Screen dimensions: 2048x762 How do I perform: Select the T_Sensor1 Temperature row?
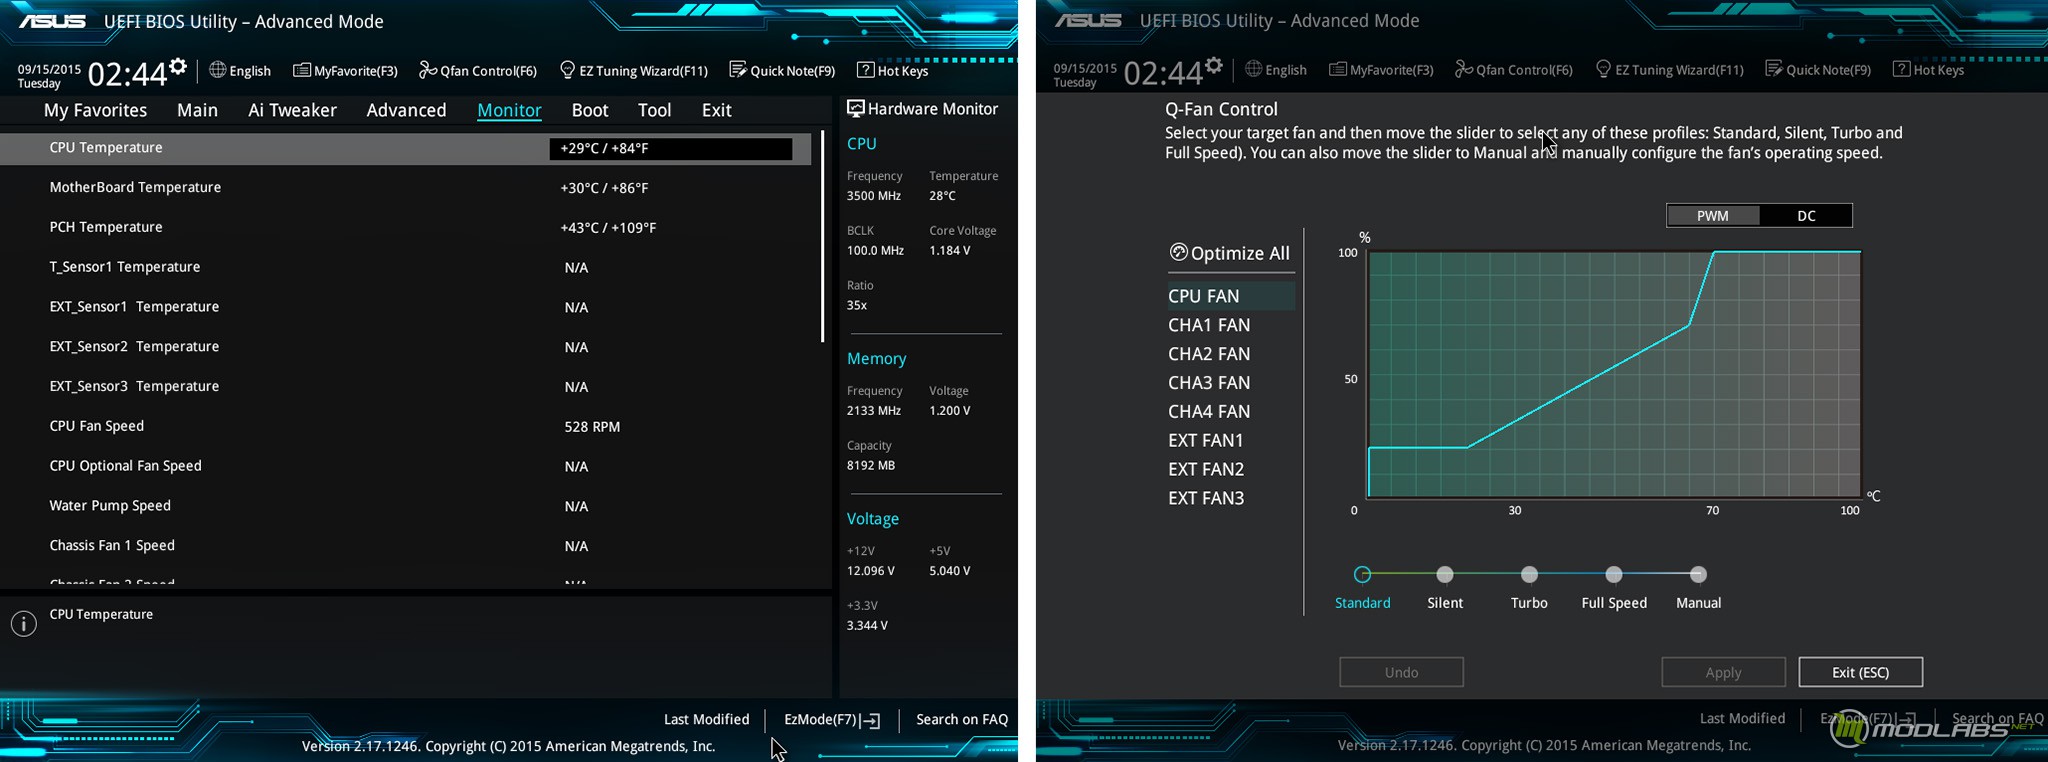(405, 267)
